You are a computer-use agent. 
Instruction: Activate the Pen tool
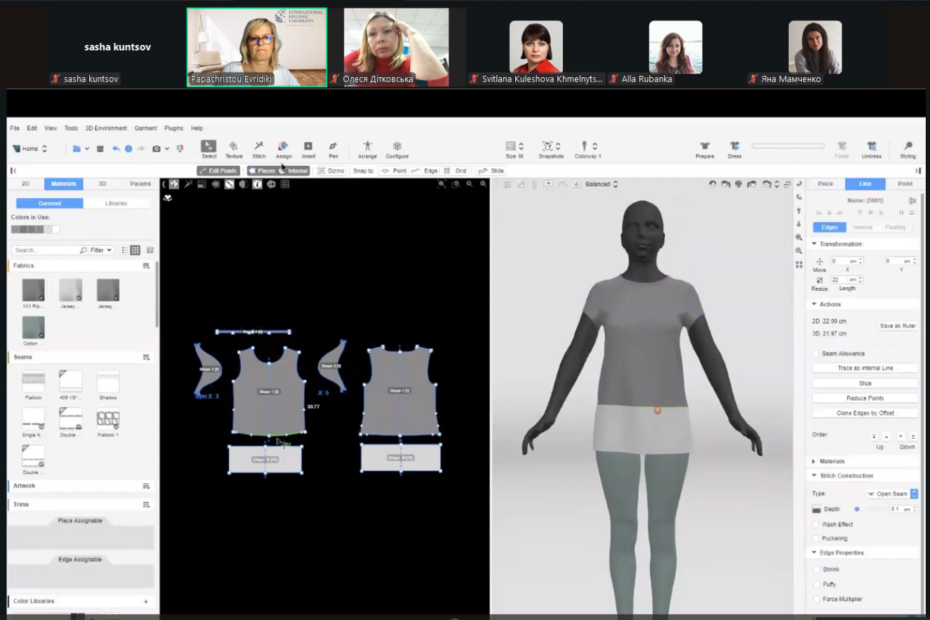tap(332, 148)
